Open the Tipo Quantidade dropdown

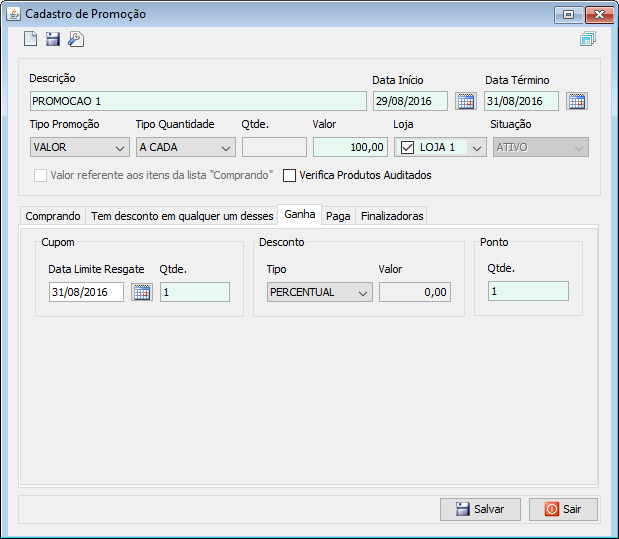226,147
